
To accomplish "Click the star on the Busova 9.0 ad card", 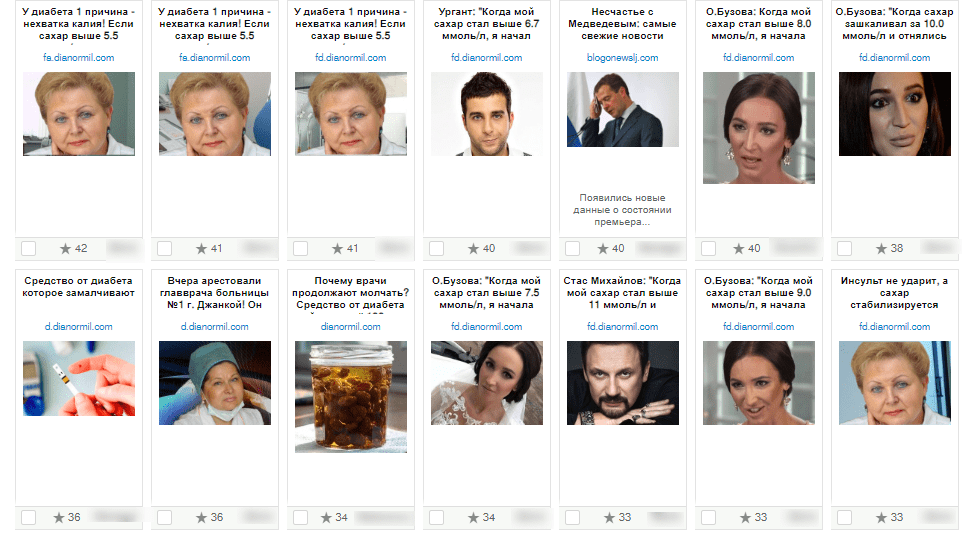I will (x=745, y=518).
